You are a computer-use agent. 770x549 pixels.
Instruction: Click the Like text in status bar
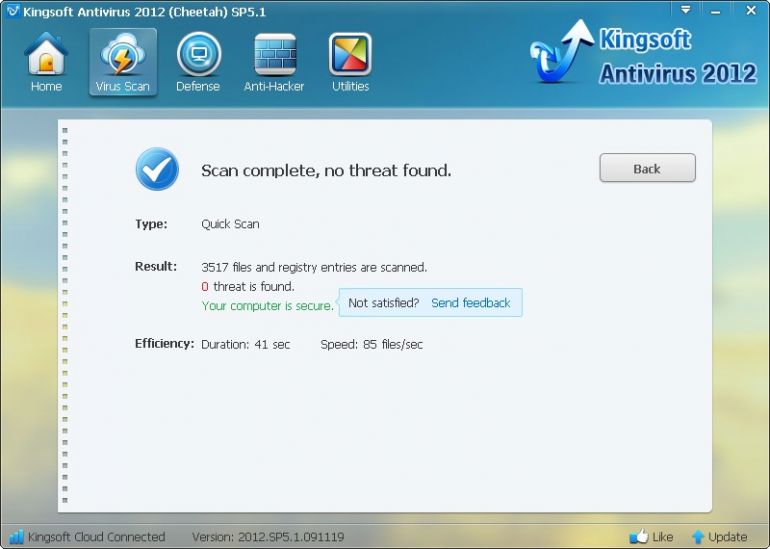[662, 537]
